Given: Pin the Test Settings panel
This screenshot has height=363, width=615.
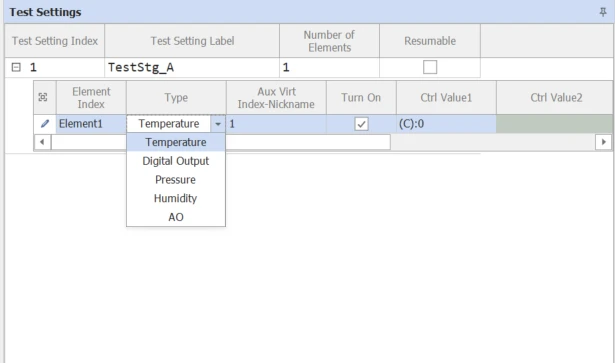Looking at the screenshot, I should pos(603,12).
